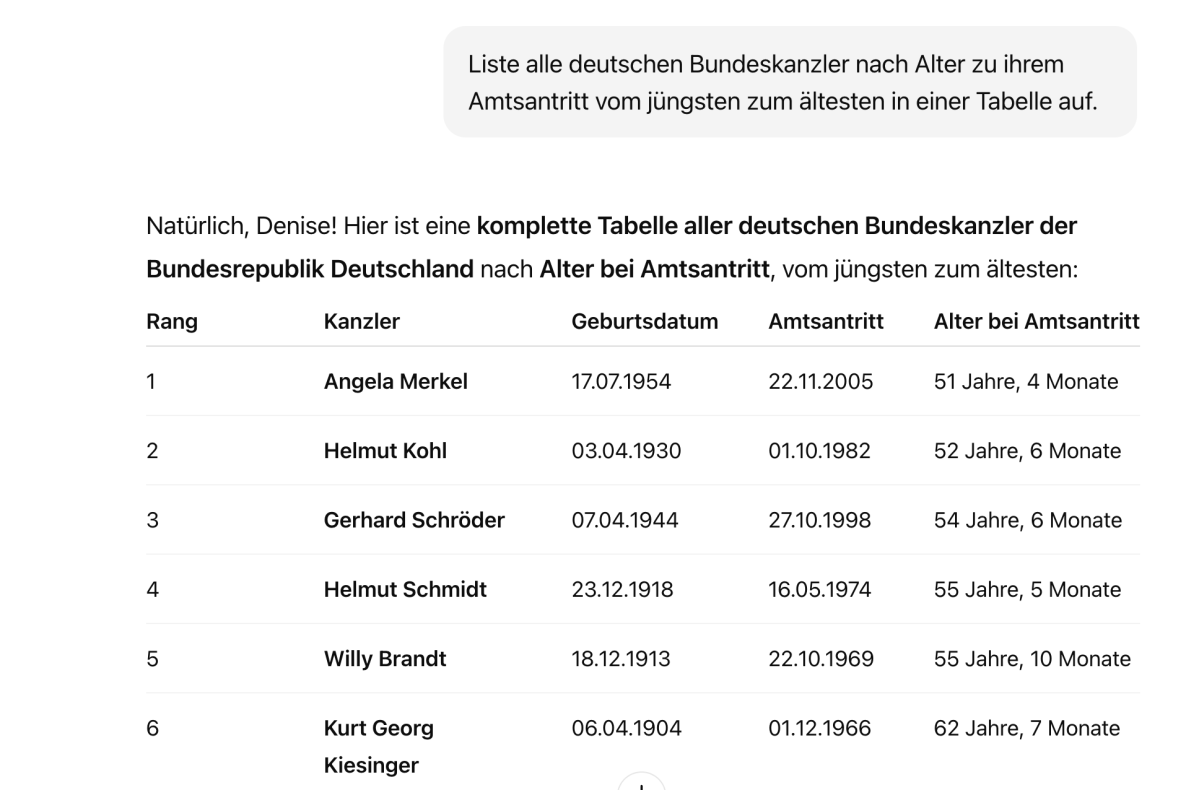Select the Angela Merkel name cell
The height and width of the screenshot is (790, 1199).
click(395, 382)
